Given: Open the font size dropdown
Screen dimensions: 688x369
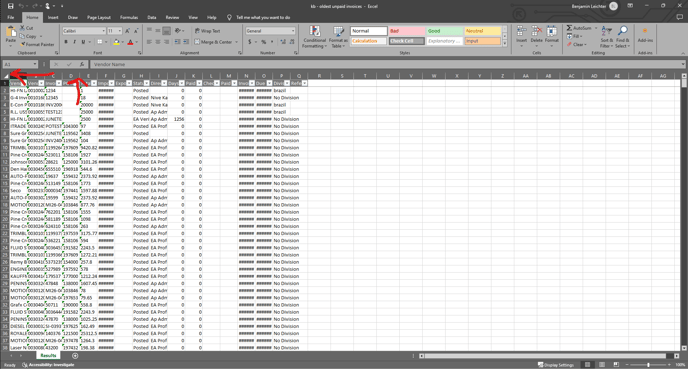Looking at the screenshot, I should pyautogui.click(x=119, y=31).
